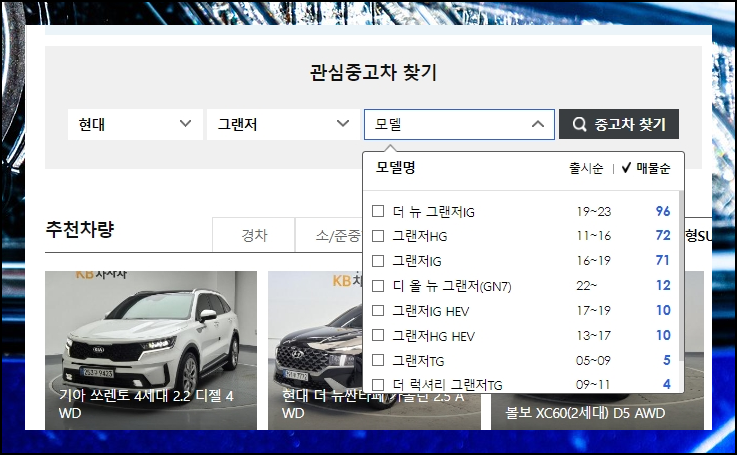Open the 기아 쏘렌토 4세대 car thumbnail
This screenshot has height=455, width=737.
tap(151, 350)
